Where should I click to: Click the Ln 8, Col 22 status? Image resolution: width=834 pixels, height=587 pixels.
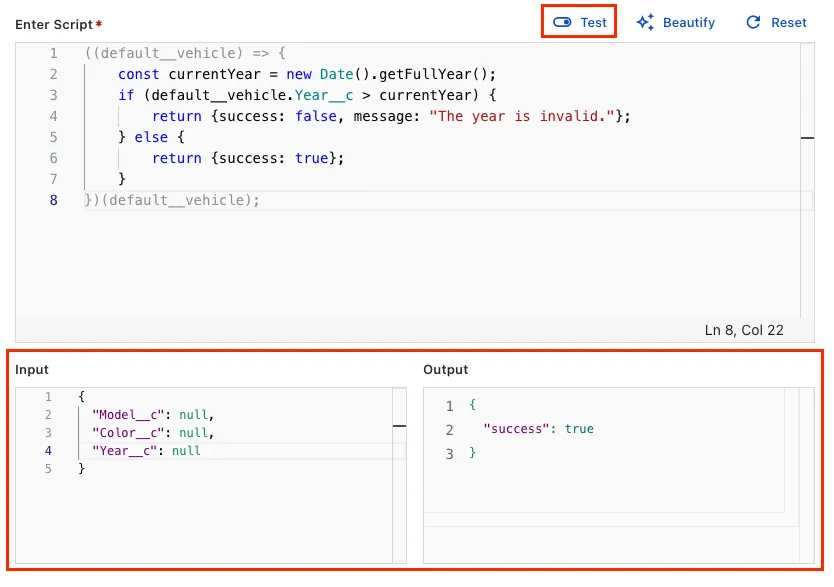click(x=744, y=330)
